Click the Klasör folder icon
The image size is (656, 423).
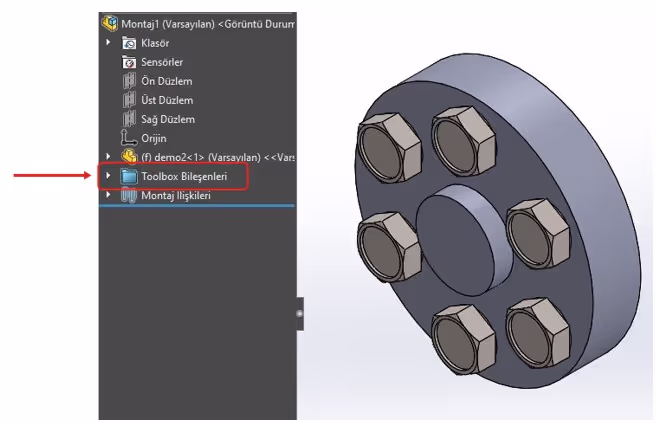[129, 43]
